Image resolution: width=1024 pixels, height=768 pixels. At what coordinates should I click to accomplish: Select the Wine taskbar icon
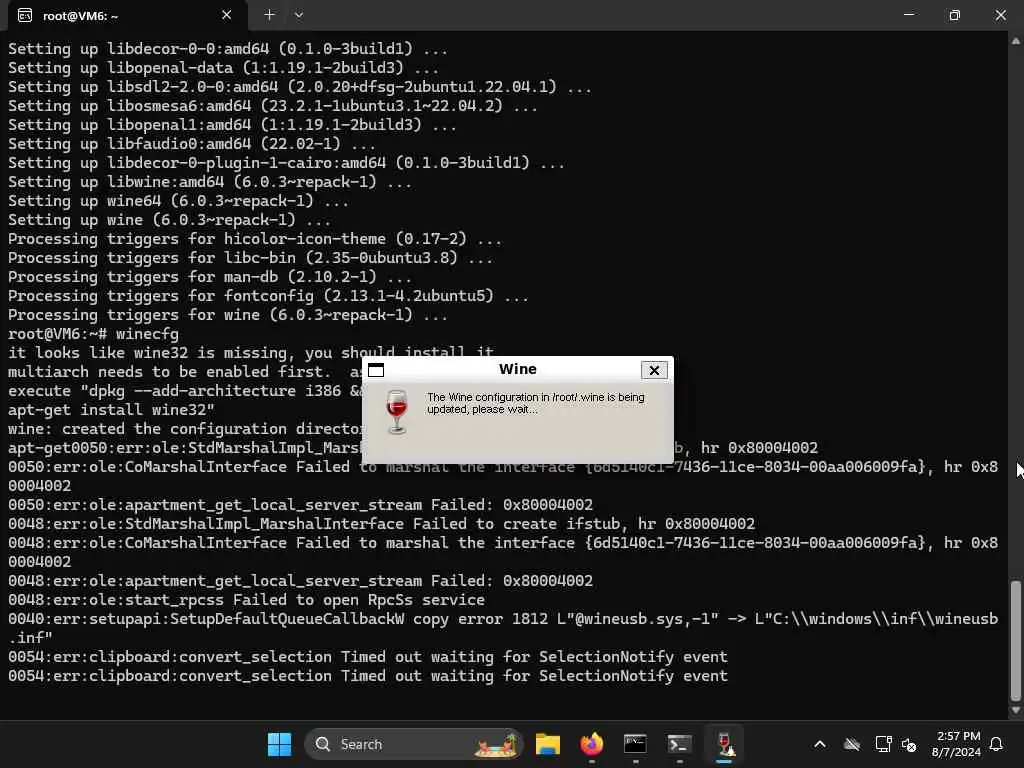724,744
